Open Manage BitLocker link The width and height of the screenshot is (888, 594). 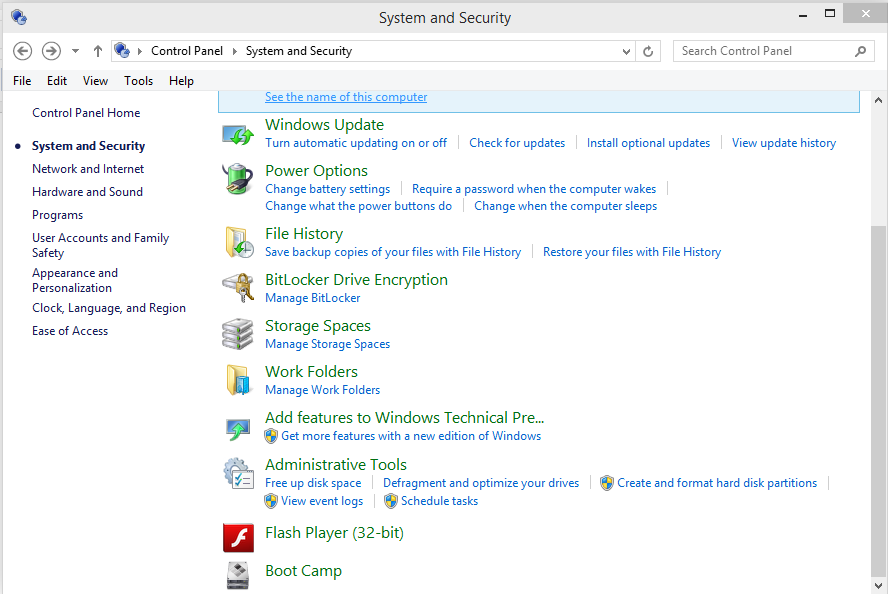(313, 298)
